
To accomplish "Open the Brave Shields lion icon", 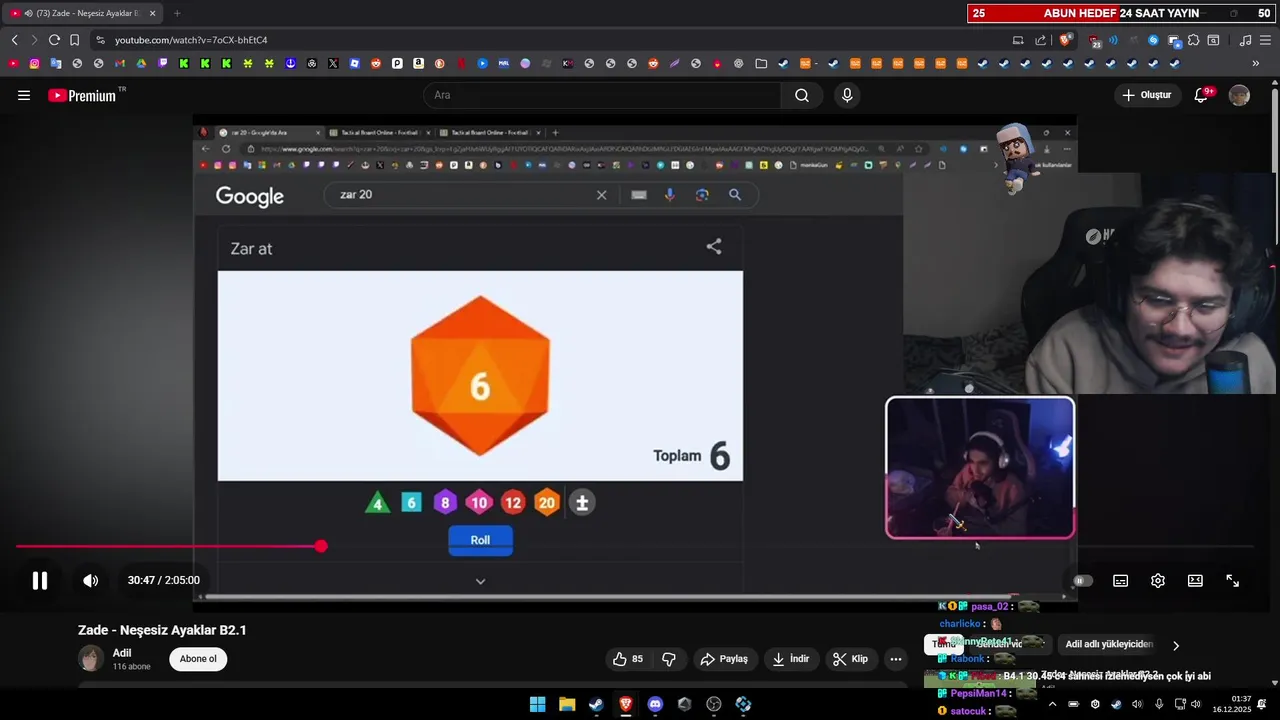I will (x=1065, y=40).
